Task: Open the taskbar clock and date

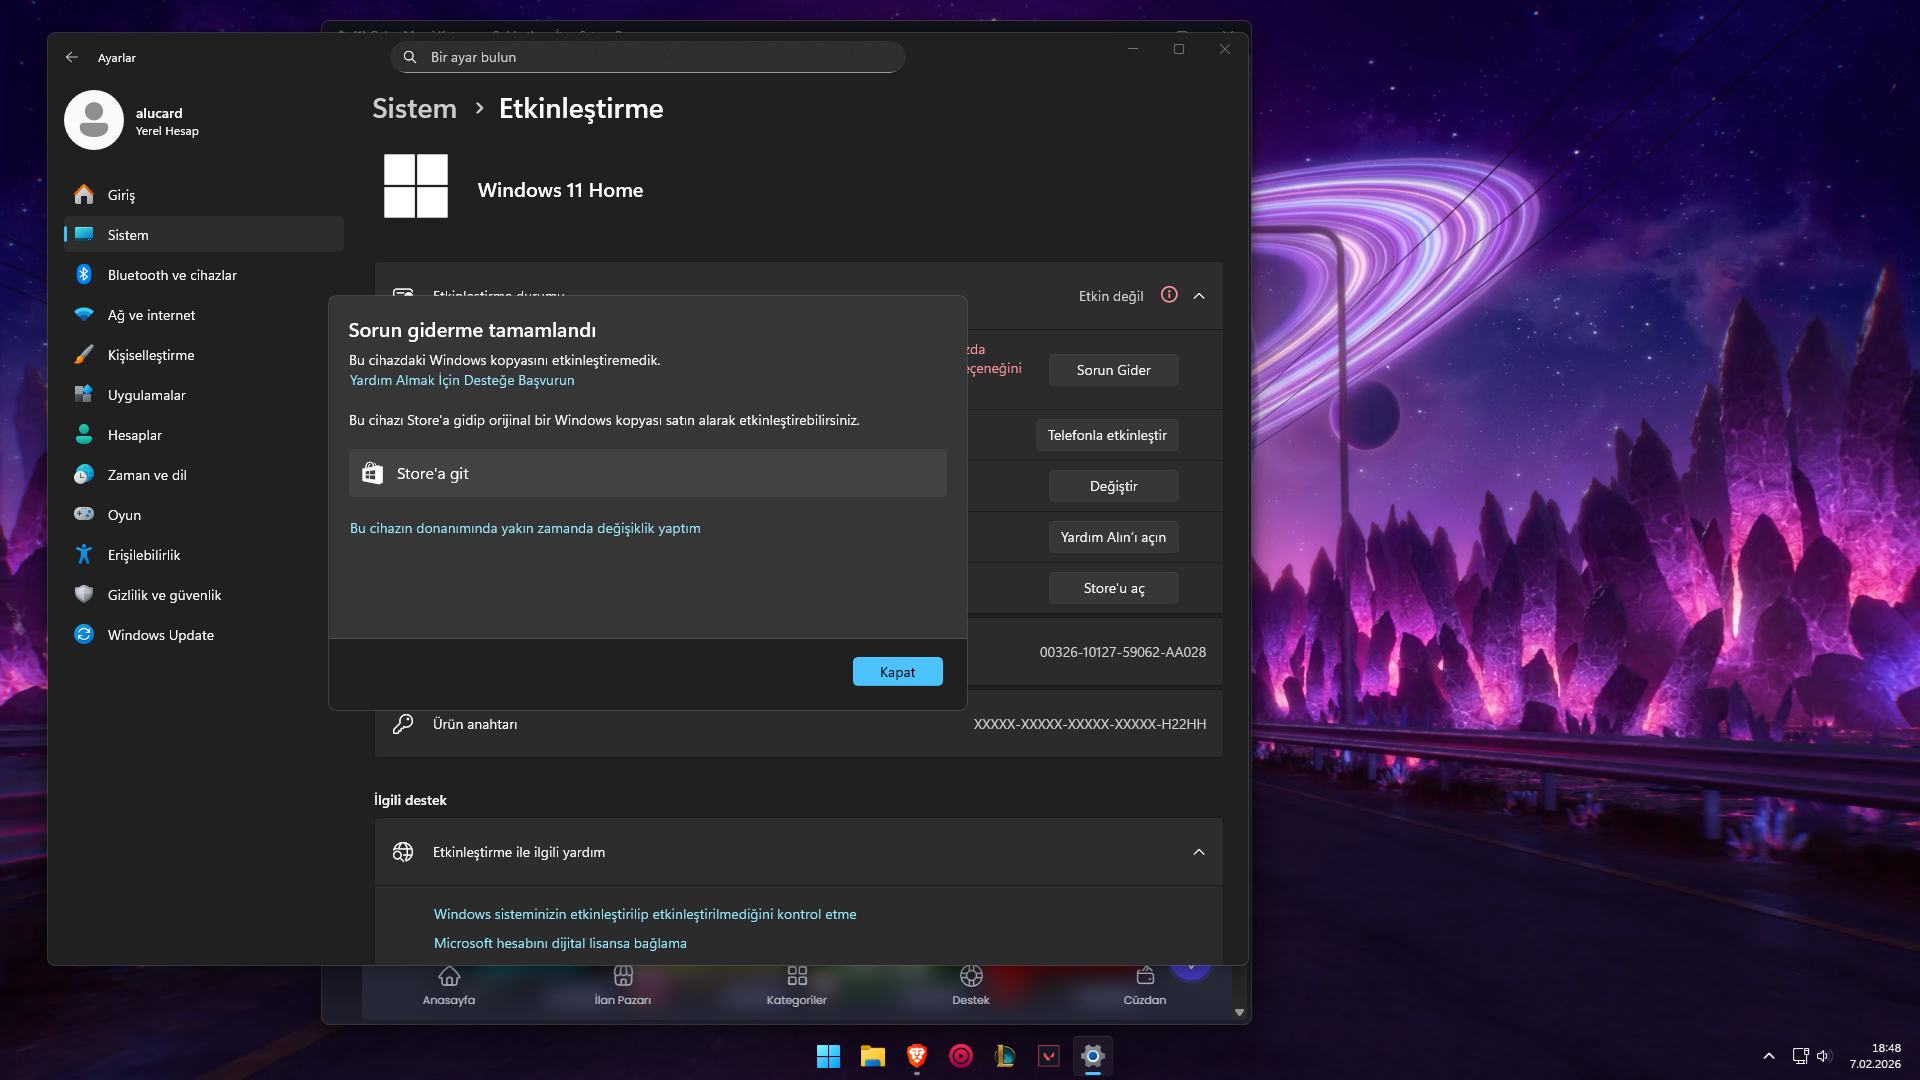Action: click(x=1875, y=1056)
